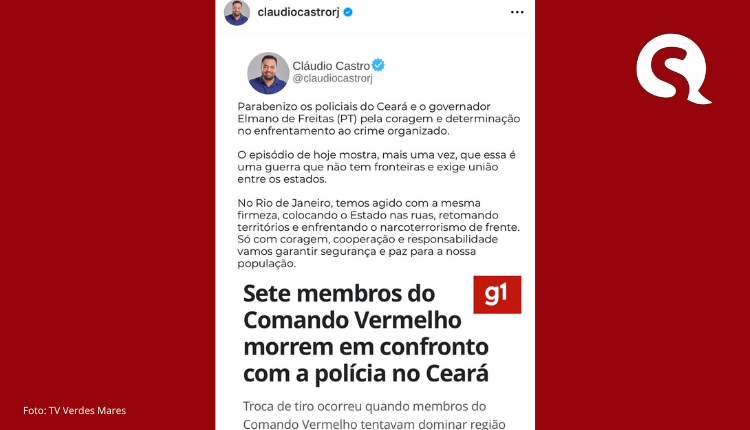Click the verified badge next to Cláudio Castro
Screen dimensions: 750x430
(378, 65)
